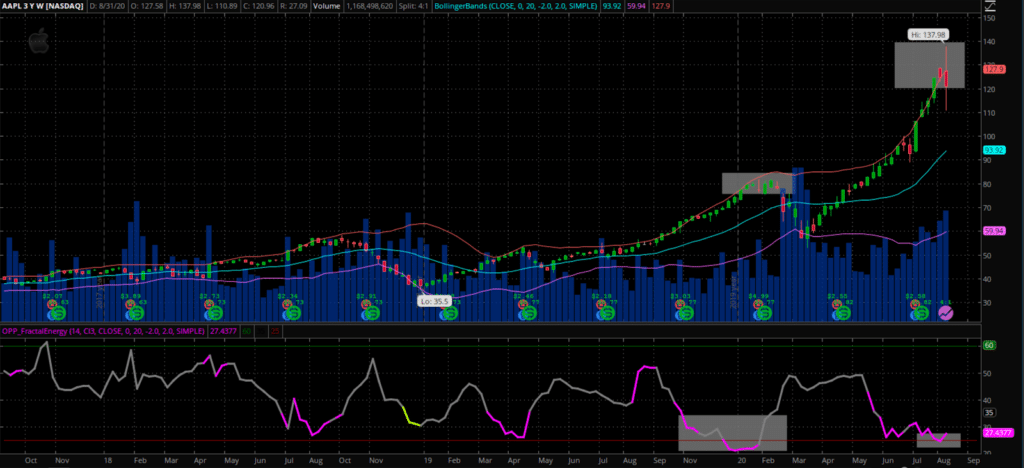Click the red 127.9 price axis tag

coord(993,69)
